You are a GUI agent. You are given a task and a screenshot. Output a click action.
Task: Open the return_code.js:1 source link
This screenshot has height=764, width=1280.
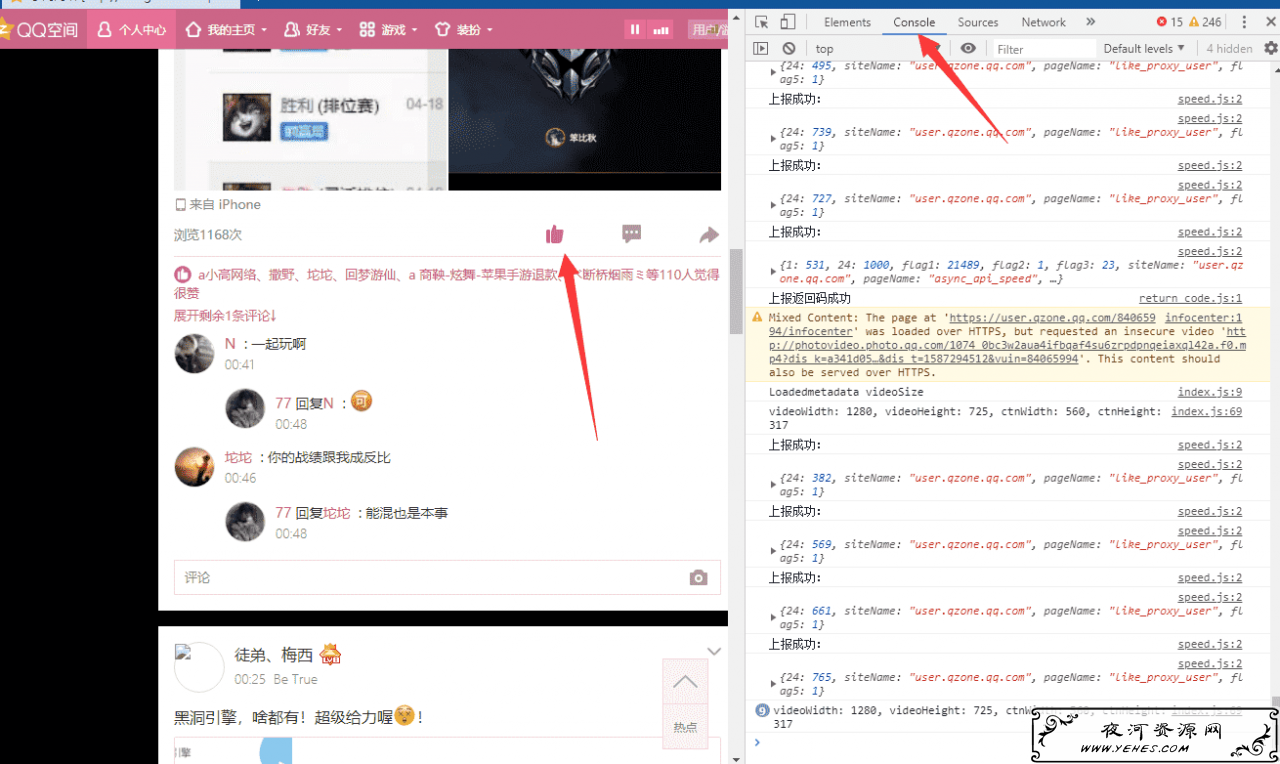click(x=1190, y=298)
